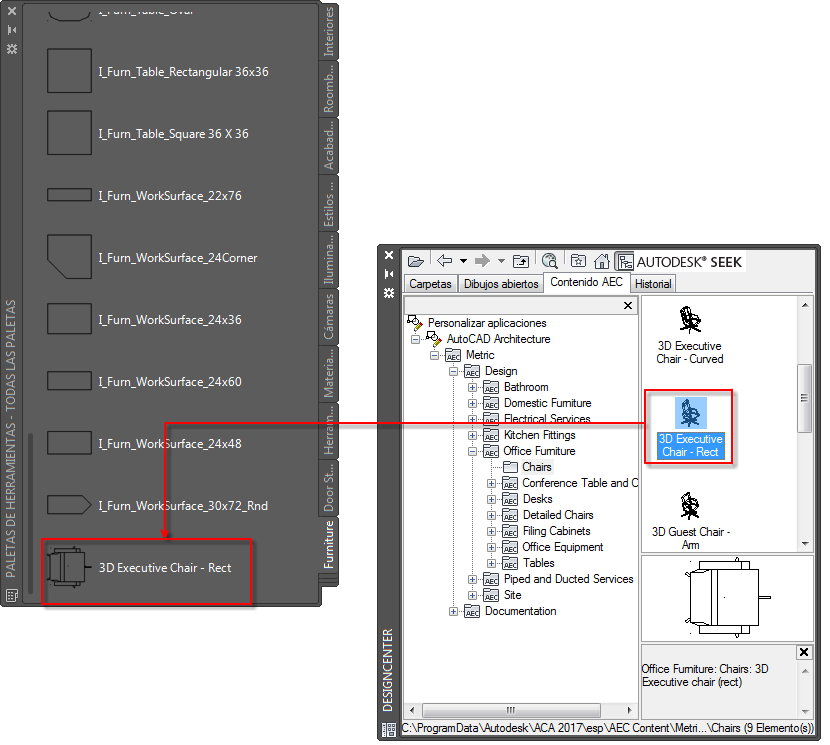Open the Cámaras palette tab
Viewport: 830px width, 745px height.
point(329,317)
